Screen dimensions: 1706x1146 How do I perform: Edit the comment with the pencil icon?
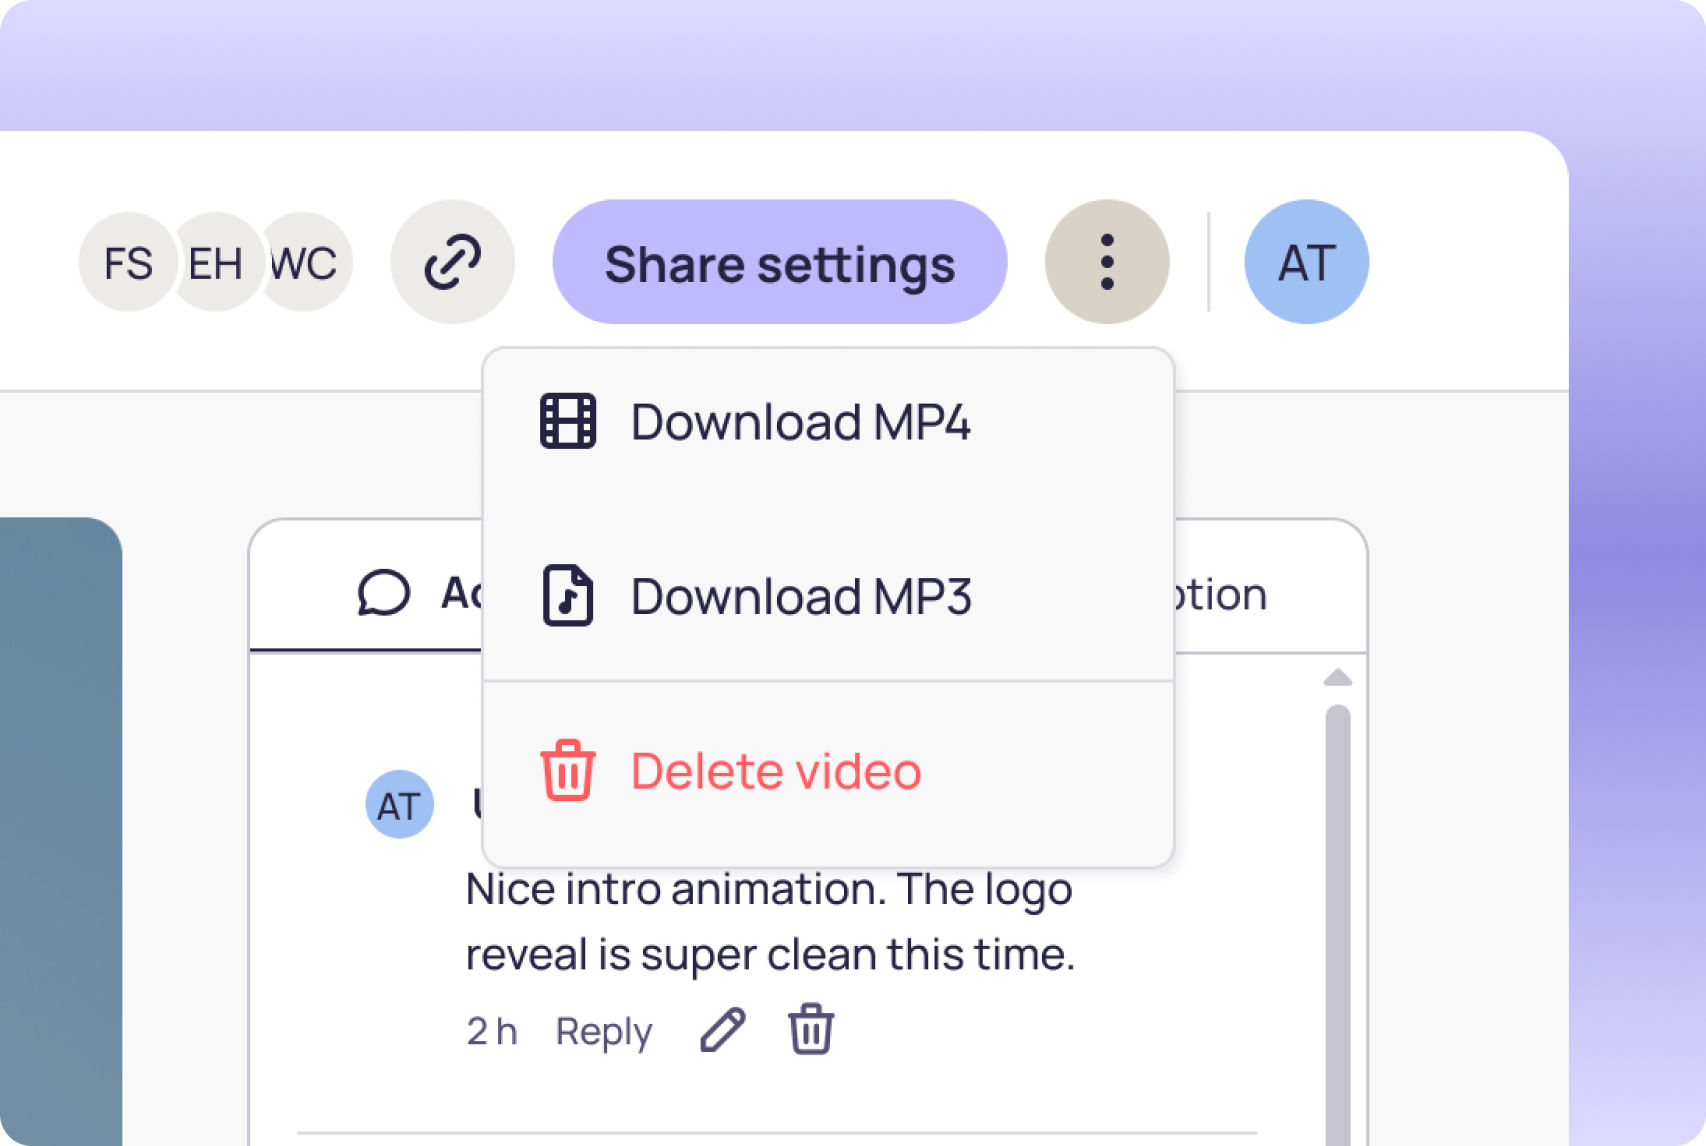coord(722,1030)
